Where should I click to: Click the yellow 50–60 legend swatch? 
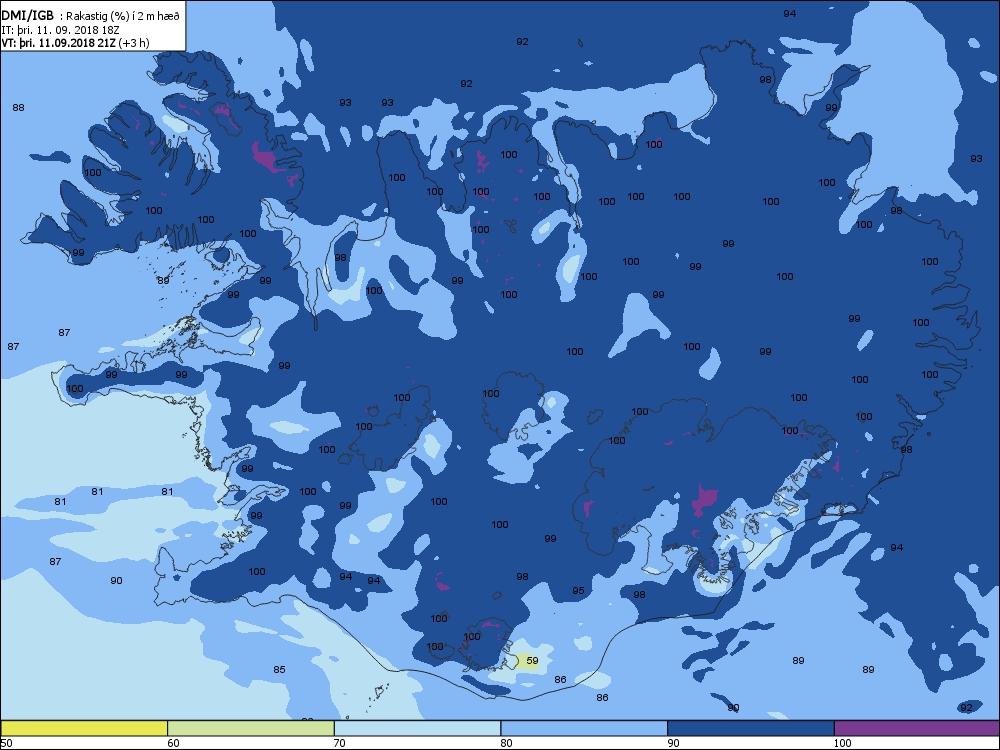84,728
